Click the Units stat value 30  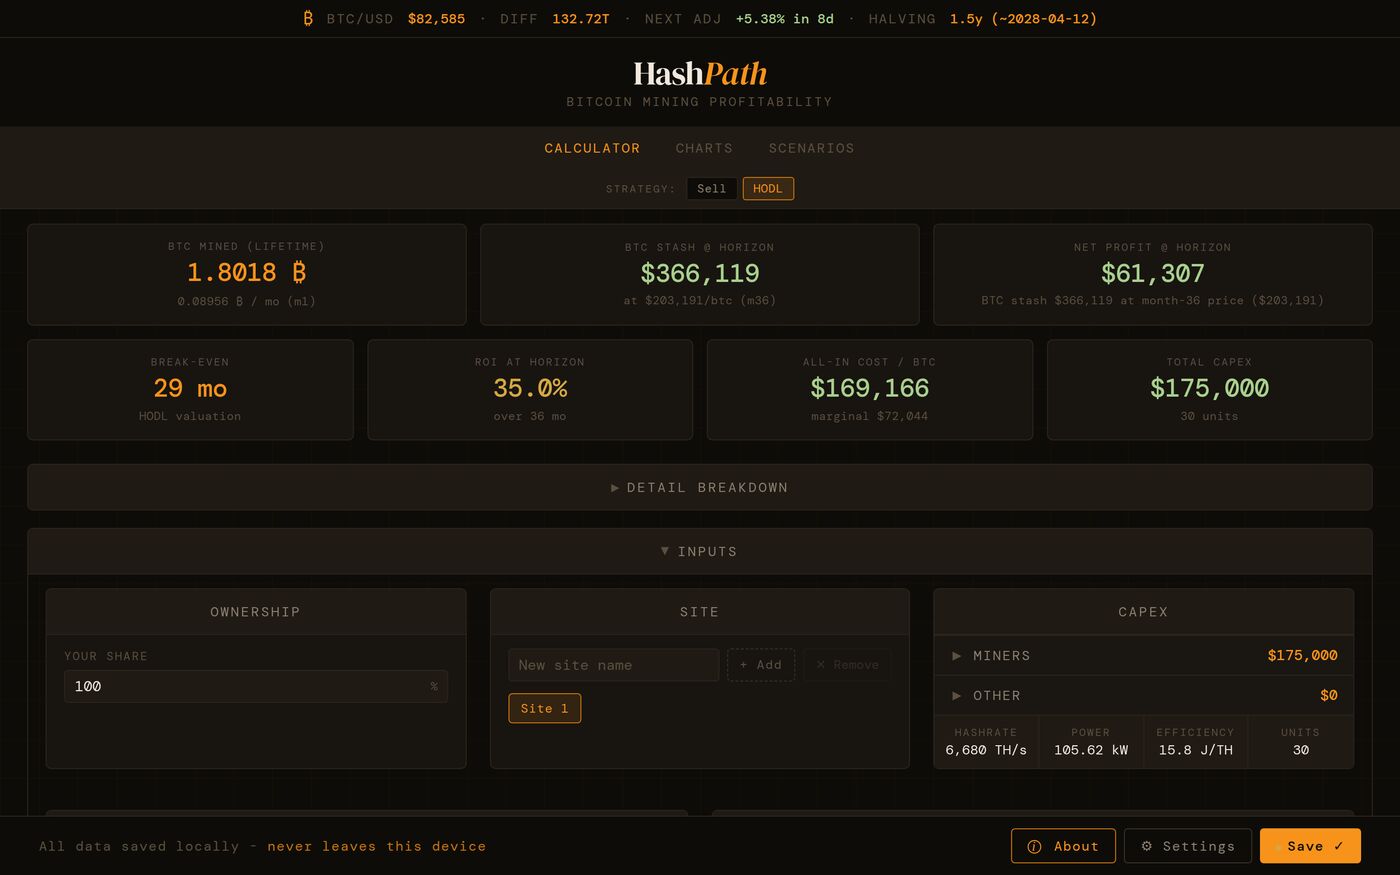coord(1301,750)
